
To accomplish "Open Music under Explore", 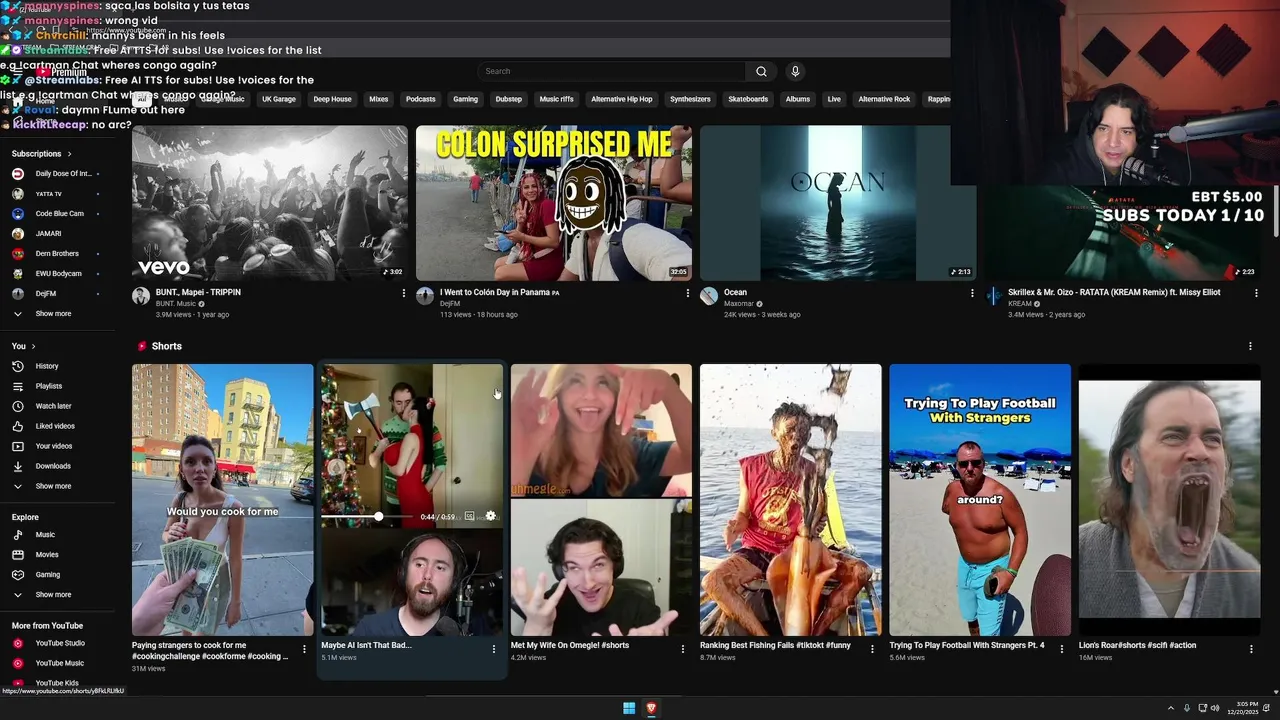I will click(x=45, y=535).
